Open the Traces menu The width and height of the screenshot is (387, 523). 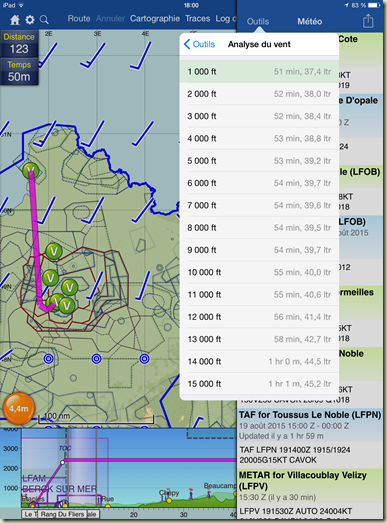[198, 18]
